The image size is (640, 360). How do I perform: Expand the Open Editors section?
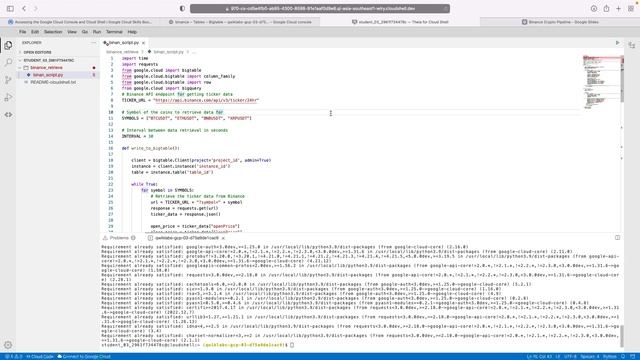coord(37,52)
